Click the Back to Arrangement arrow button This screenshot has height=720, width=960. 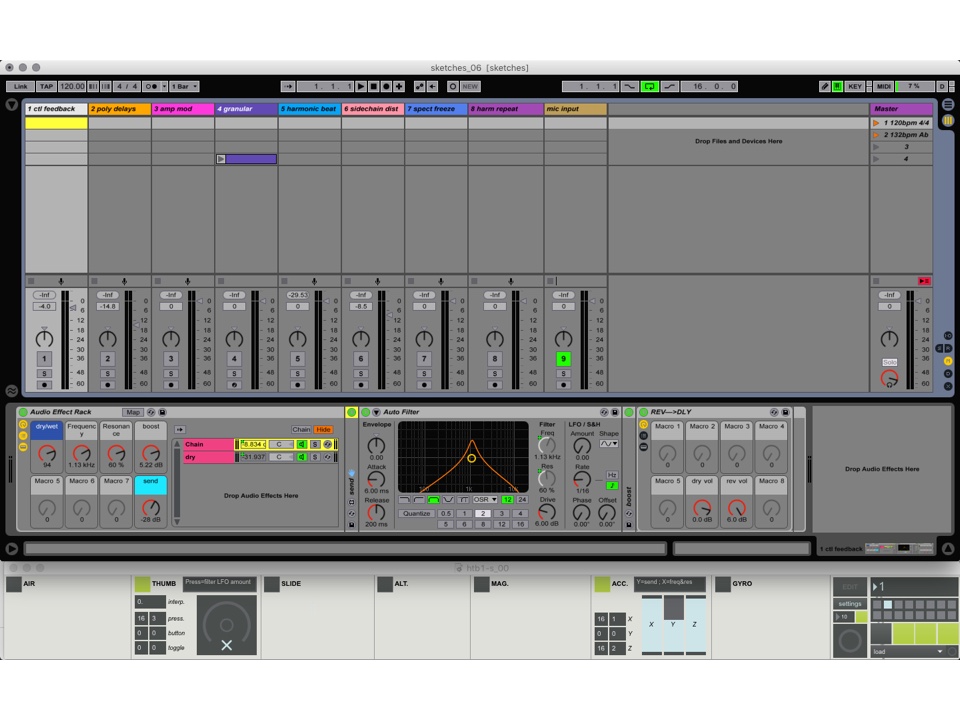[x=433, y=86]
